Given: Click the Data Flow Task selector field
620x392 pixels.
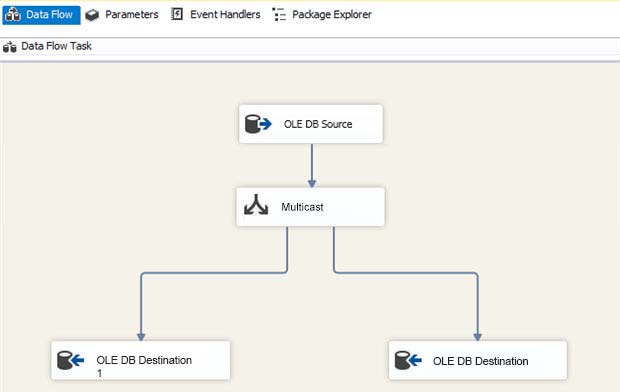Looking at the screenshot, I should tap(310, 46).
